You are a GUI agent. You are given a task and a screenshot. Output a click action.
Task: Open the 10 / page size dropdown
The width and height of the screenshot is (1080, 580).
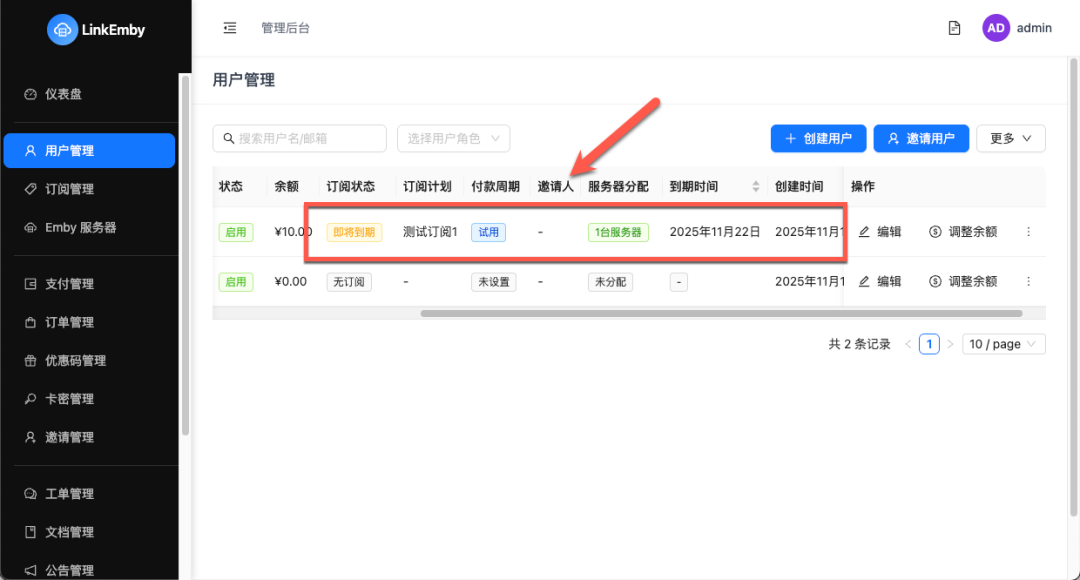coord(1003,343)
